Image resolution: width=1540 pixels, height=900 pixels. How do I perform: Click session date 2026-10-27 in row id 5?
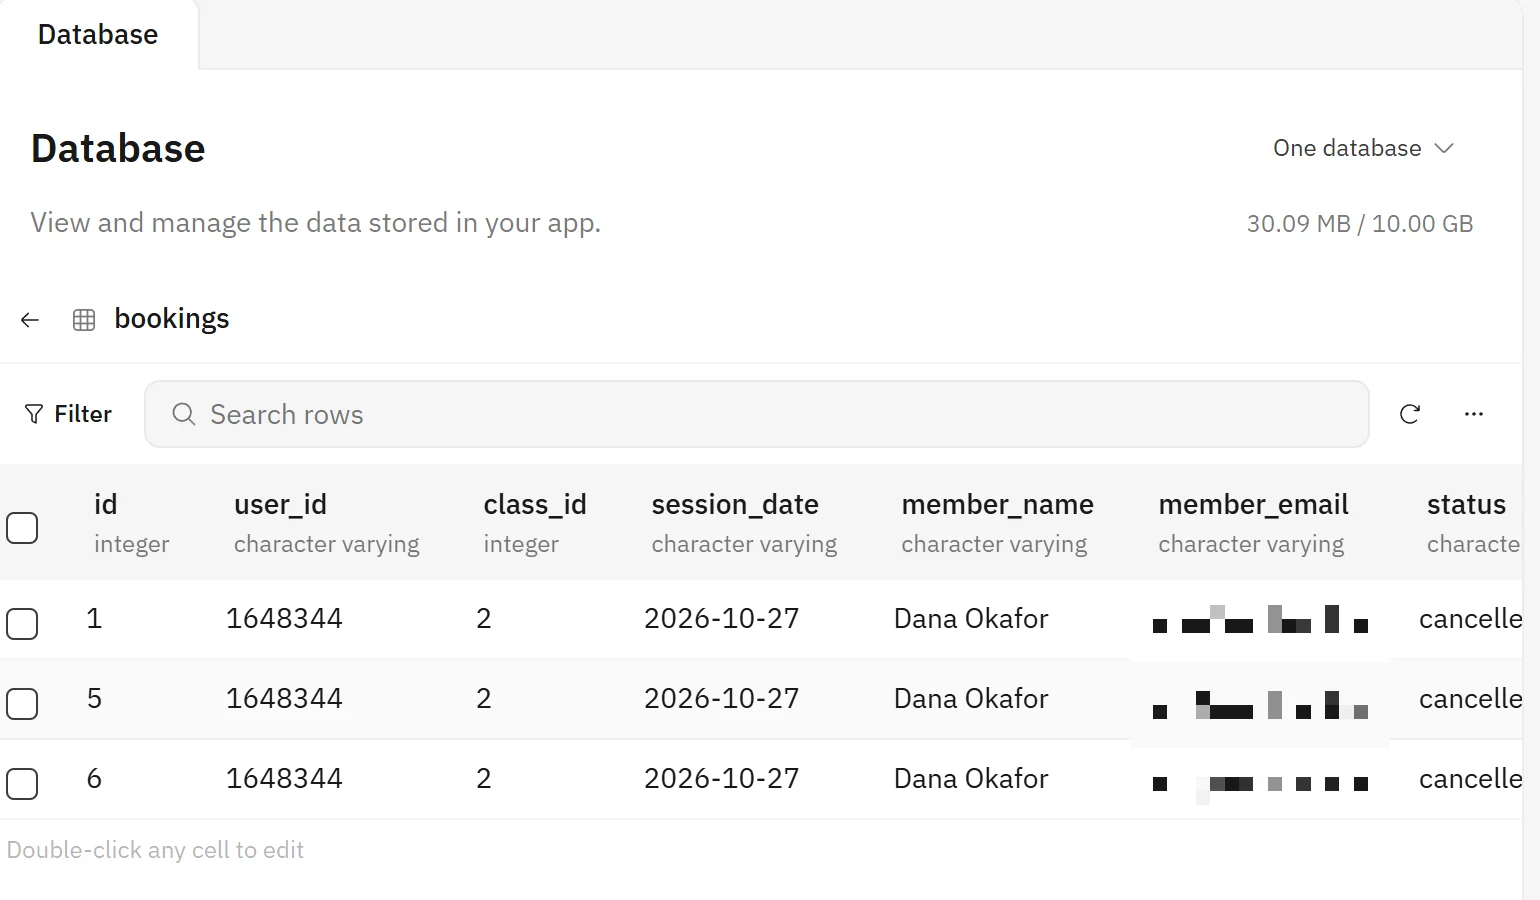[721, 699]
